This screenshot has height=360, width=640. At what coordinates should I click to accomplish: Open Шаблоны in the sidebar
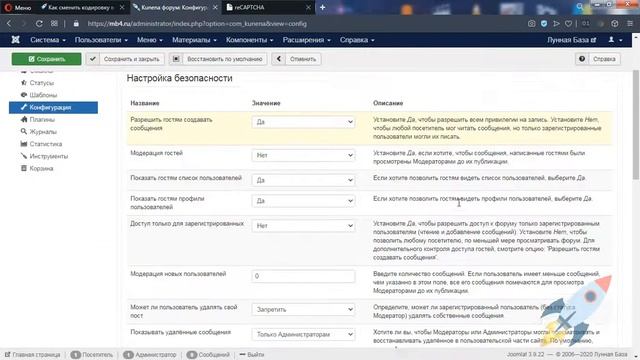click(43, 95)
